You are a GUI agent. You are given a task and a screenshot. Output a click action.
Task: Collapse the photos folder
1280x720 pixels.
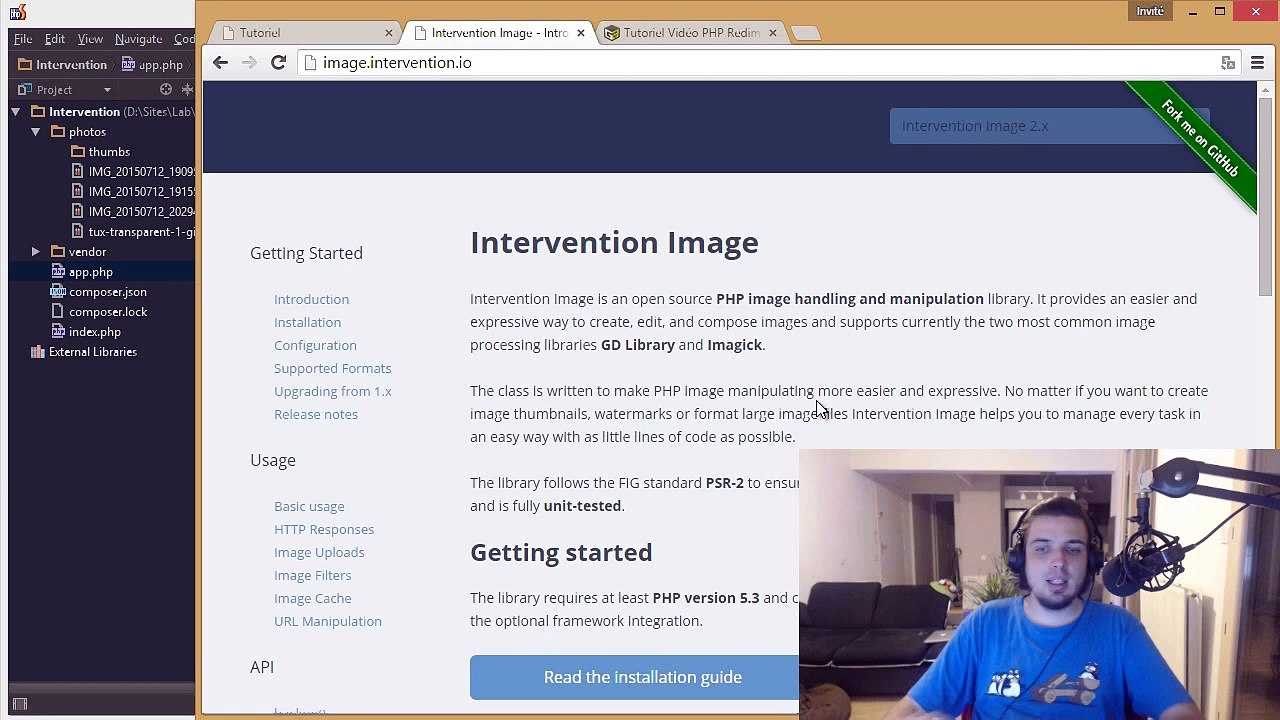[36, 131]
